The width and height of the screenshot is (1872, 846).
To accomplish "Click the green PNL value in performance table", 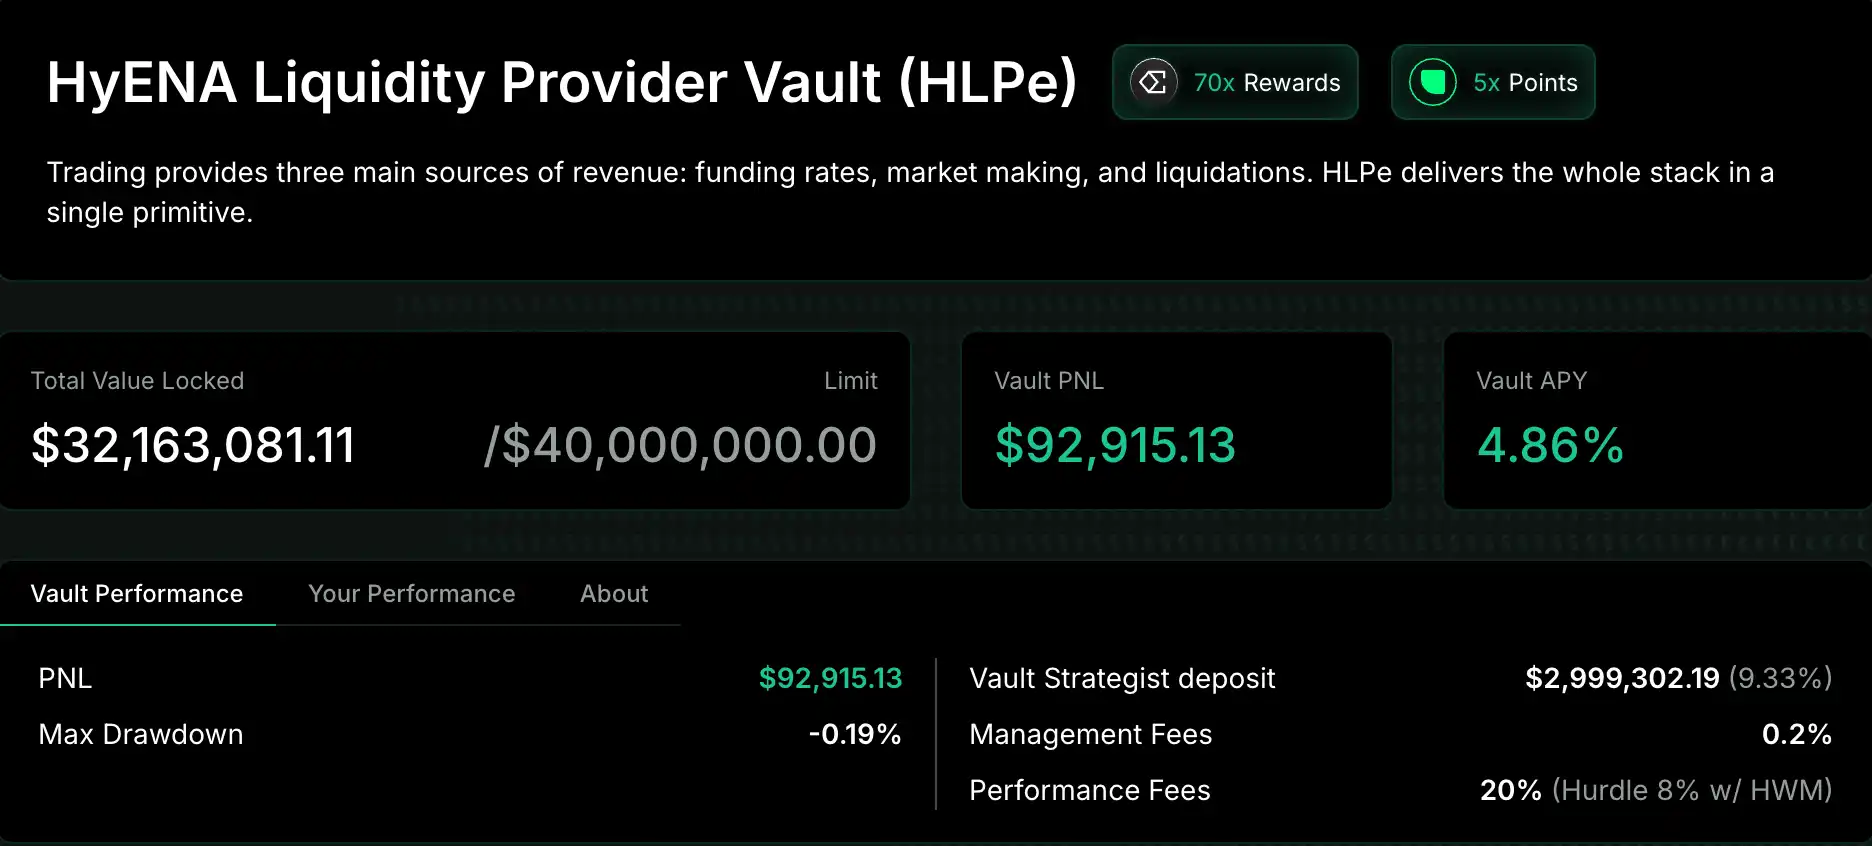I will tap(830, 678).
